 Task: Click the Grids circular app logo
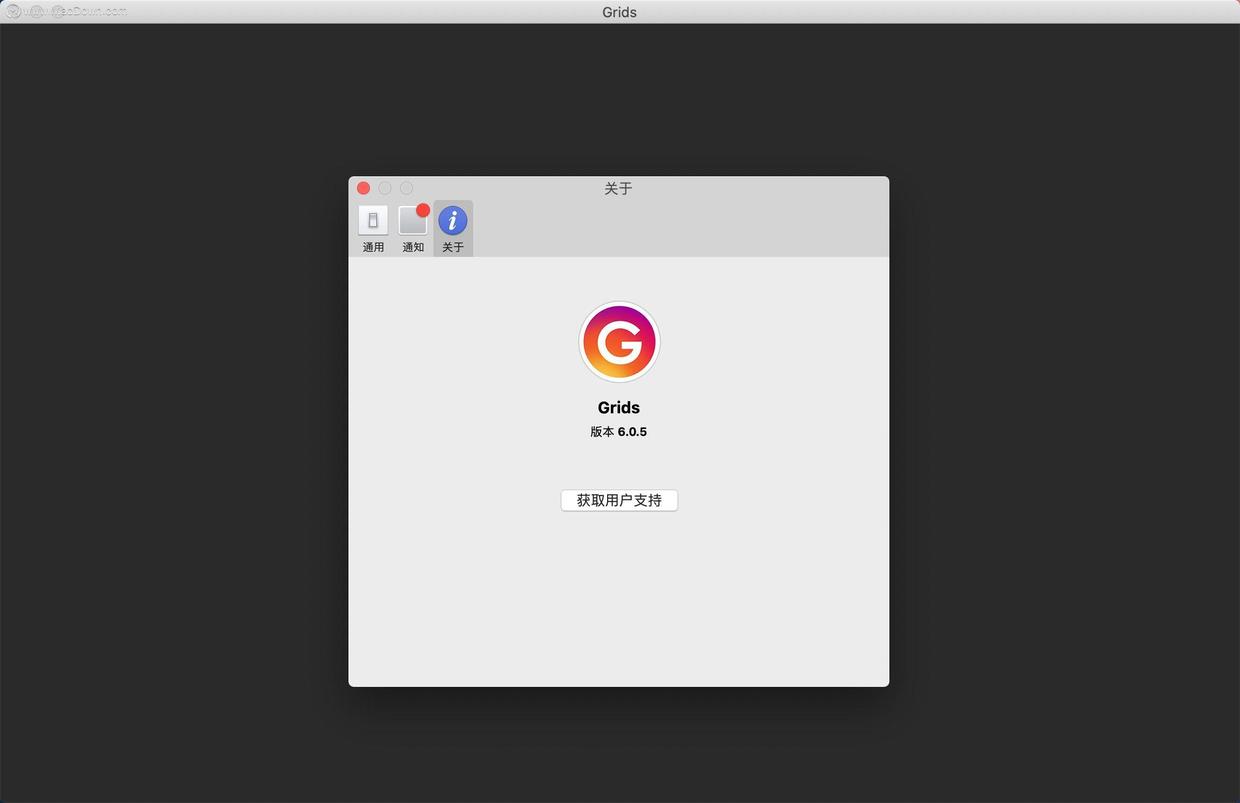[x=619, y=341]
